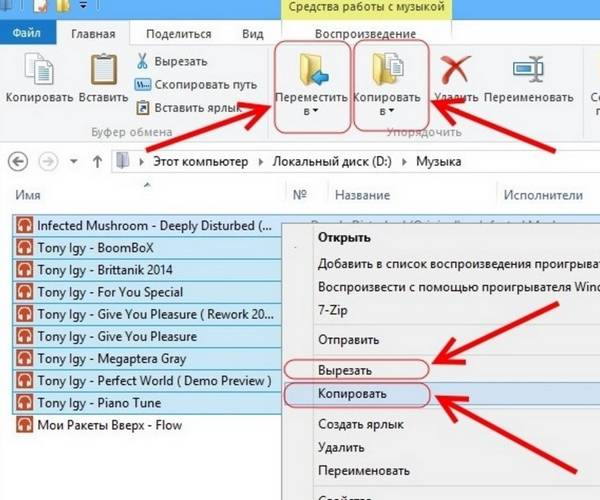
Task: Click Музыка breadcrumb in address bar
Action: [x=439, y=162]
